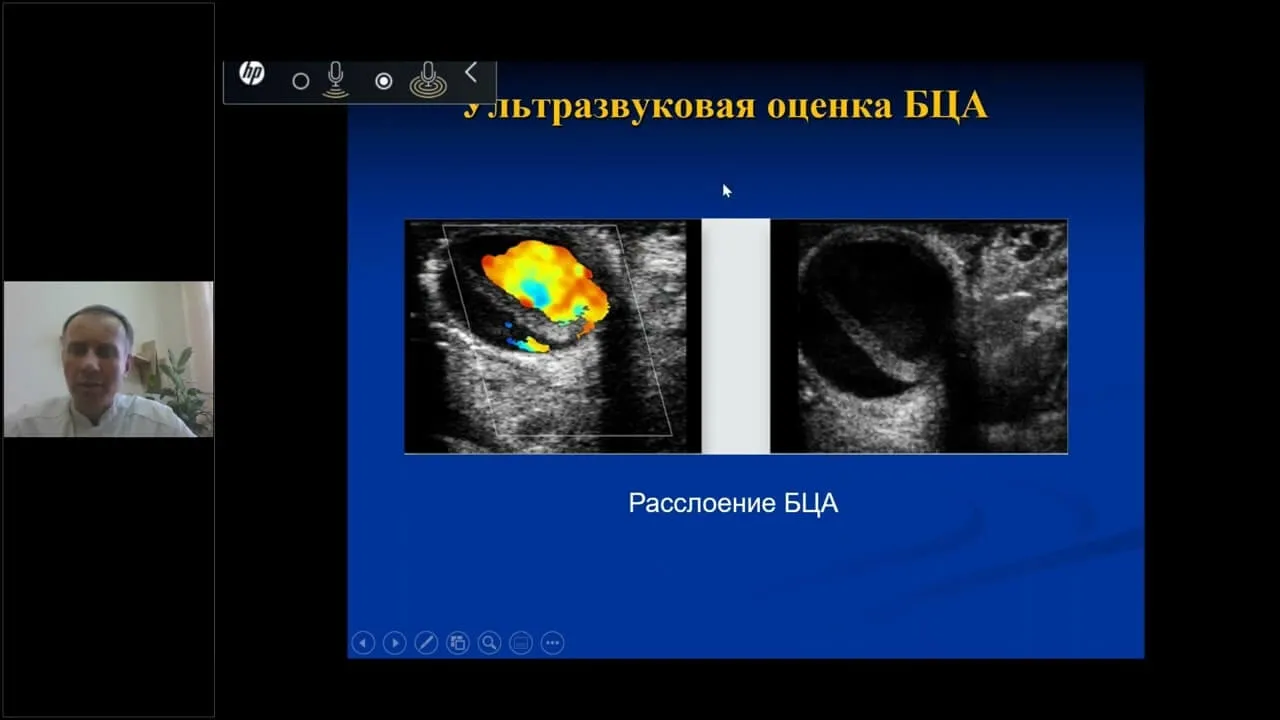This screenshot has width=1280, height=720.
Task: Toggle subtitles in slideshow controls
Action: (x=521, y=643)
